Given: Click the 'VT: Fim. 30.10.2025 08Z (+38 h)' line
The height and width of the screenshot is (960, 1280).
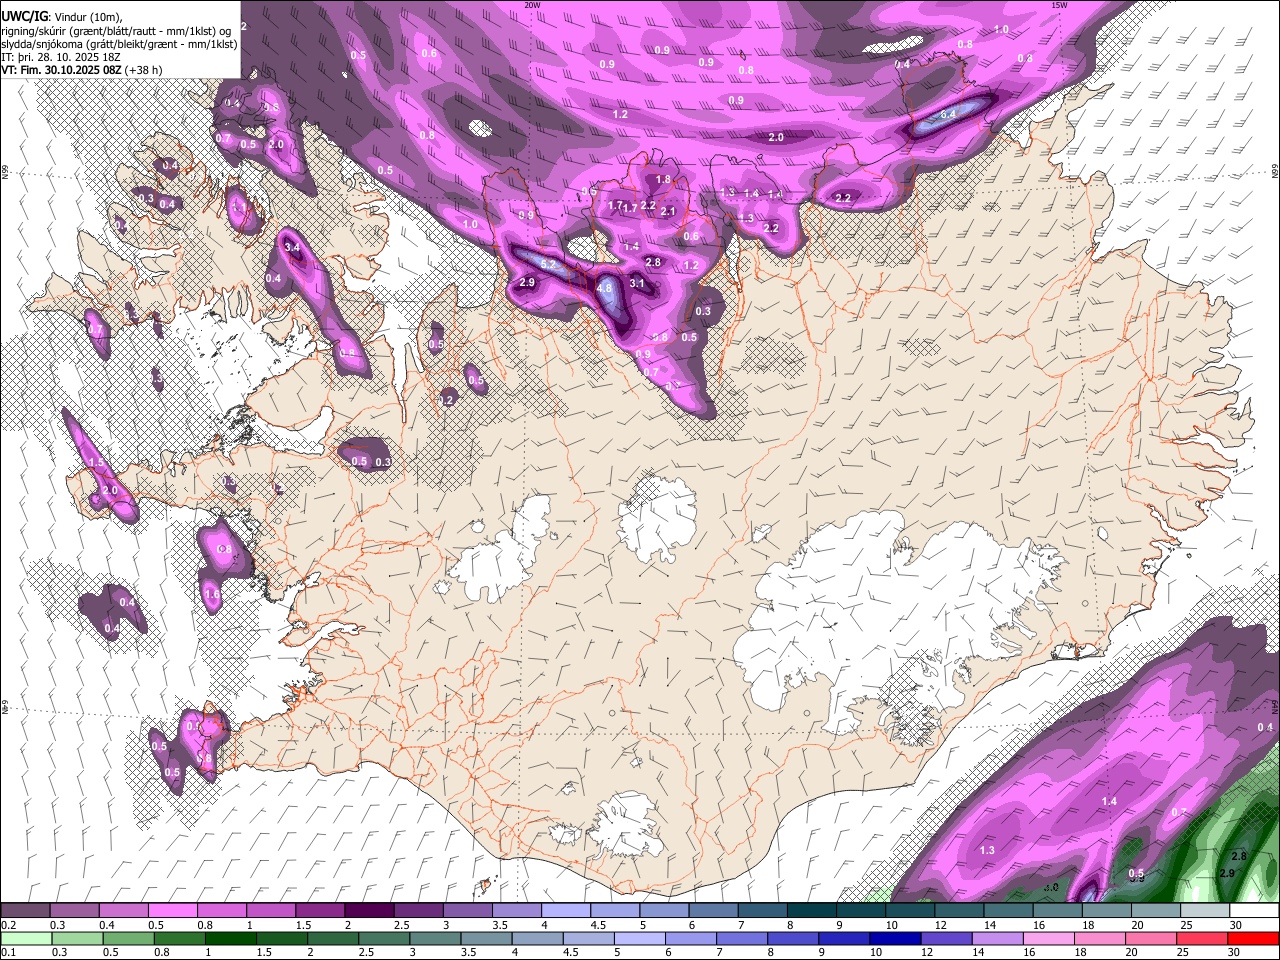Looking at the screenshot, I should pos(81,70).
